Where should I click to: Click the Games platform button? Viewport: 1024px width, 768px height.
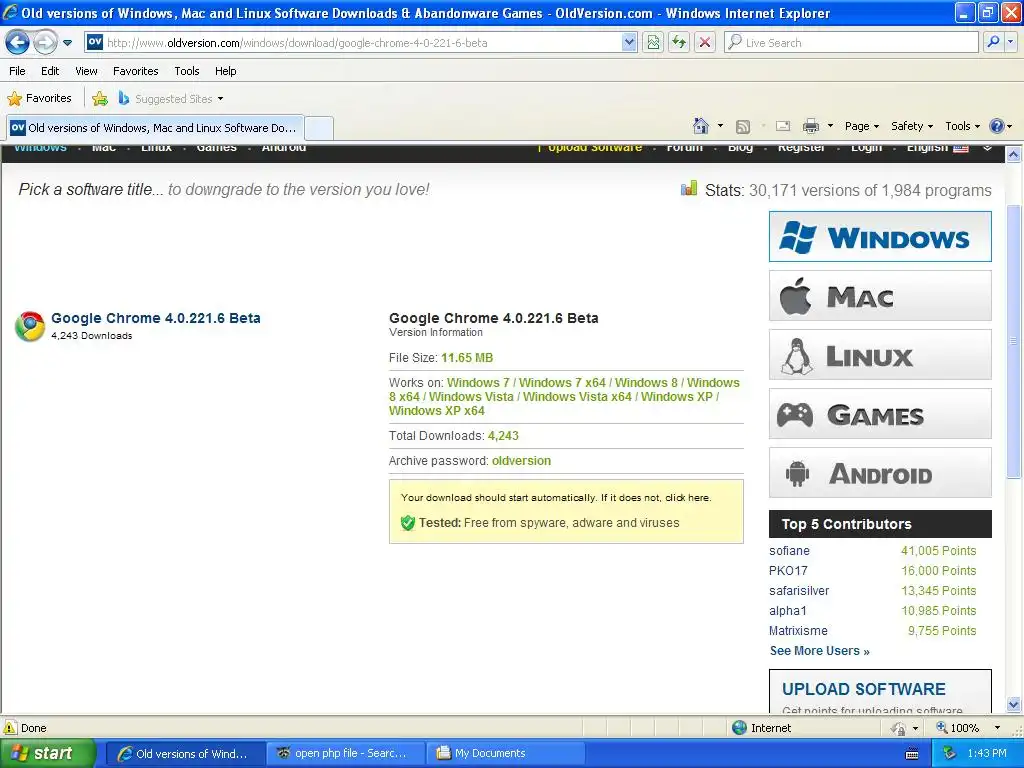pos(880,413)
